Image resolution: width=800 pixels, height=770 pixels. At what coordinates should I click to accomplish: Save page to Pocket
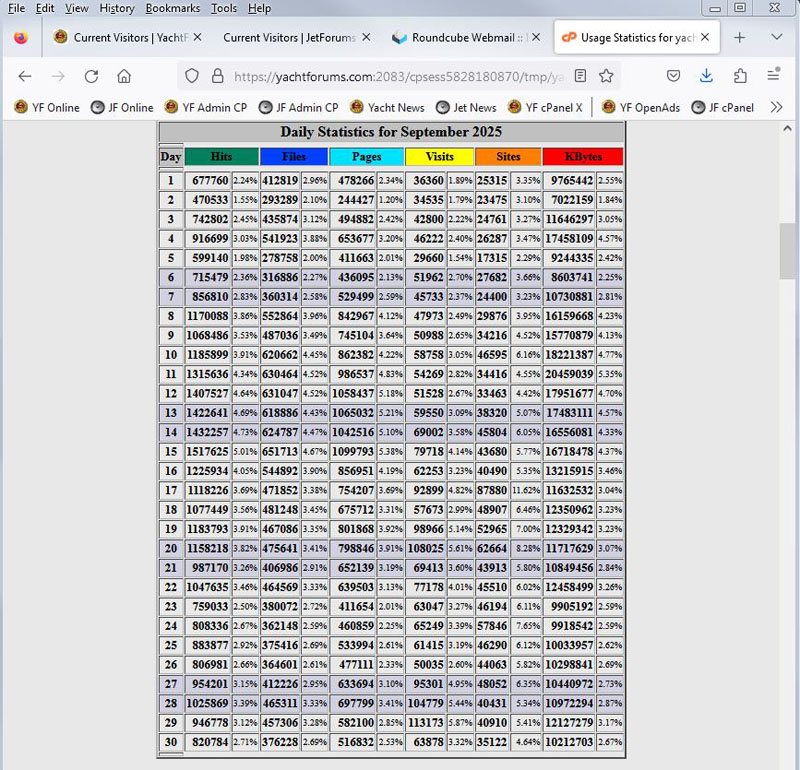pos(674,76)
